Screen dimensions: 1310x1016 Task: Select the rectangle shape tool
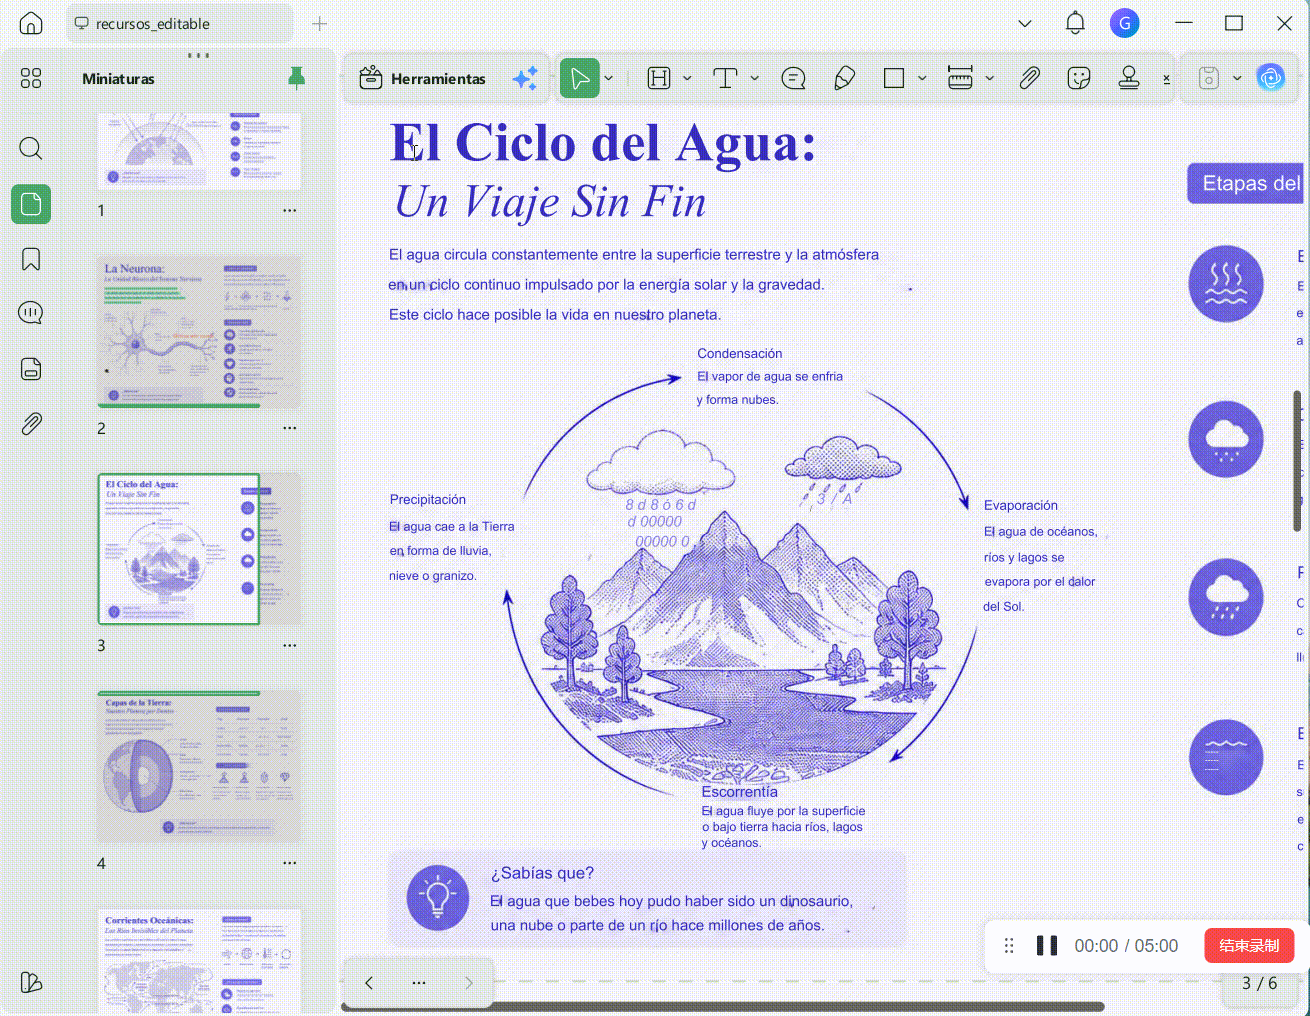tap(894, 78)
